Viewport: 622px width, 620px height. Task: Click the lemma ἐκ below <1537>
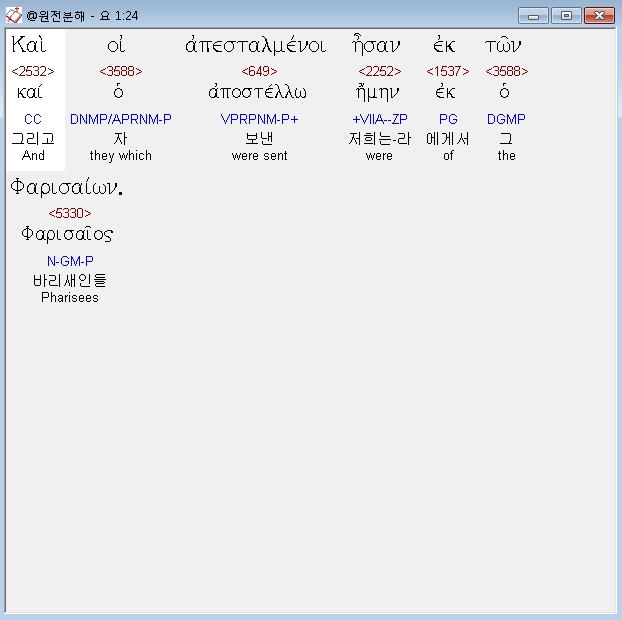[445, 92]
